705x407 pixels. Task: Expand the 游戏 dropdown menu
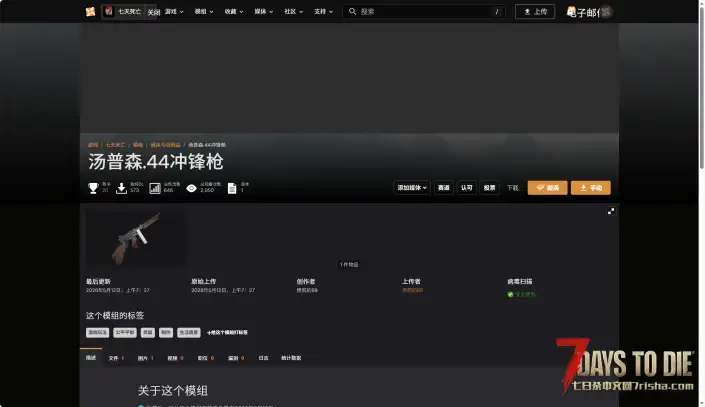tap(174, 12)
